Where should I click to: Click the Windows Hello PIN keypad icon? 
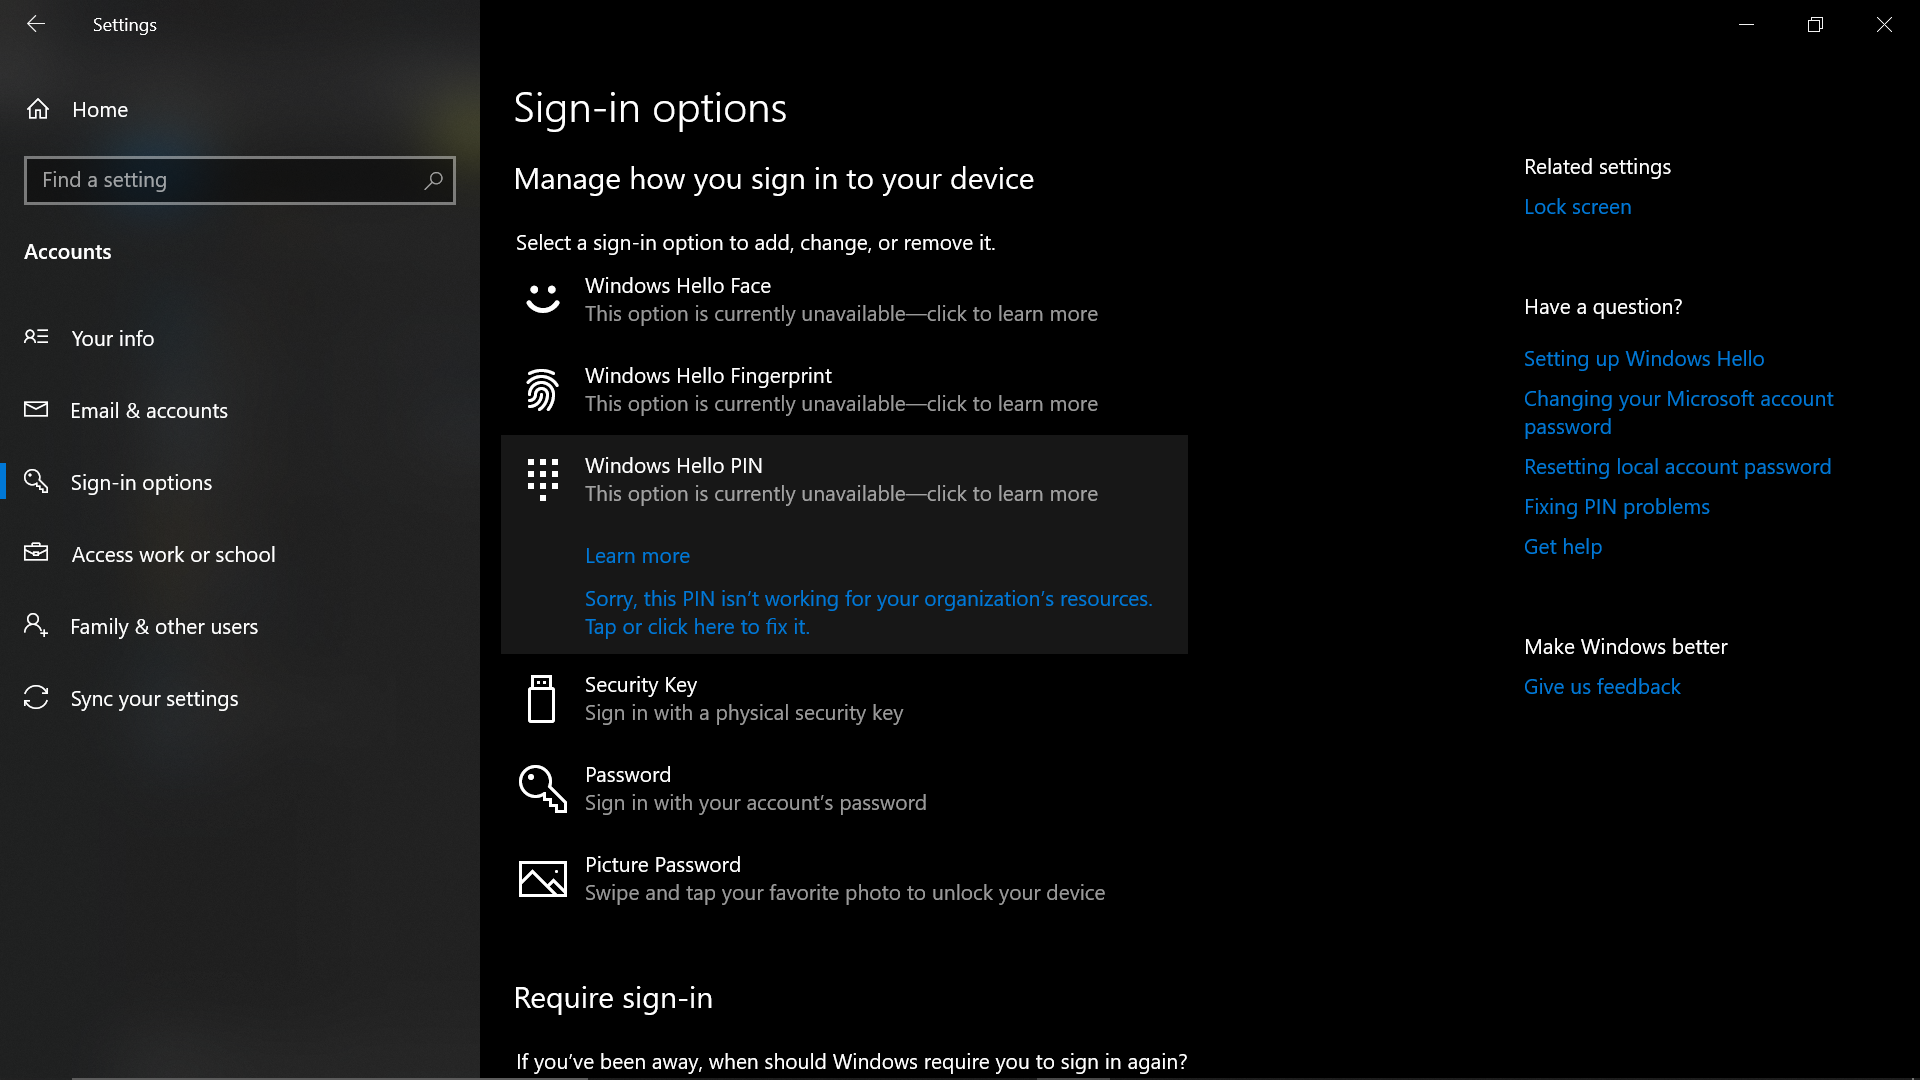click(x=542, y=479)
